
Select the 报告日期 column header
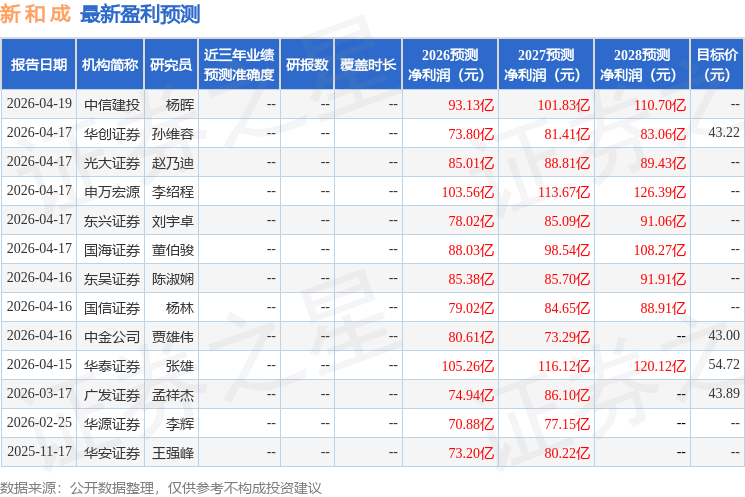pos(38,64)
